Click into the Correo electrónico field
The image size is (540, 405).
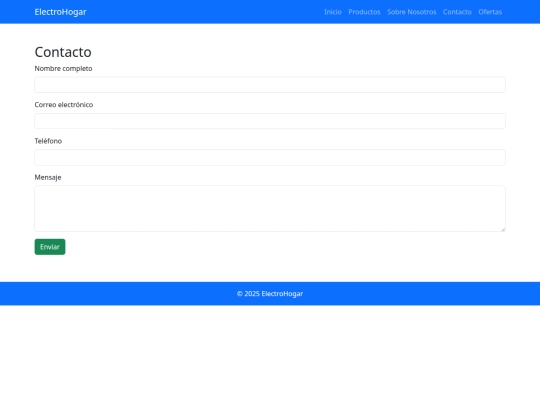(x=270, y=121)
